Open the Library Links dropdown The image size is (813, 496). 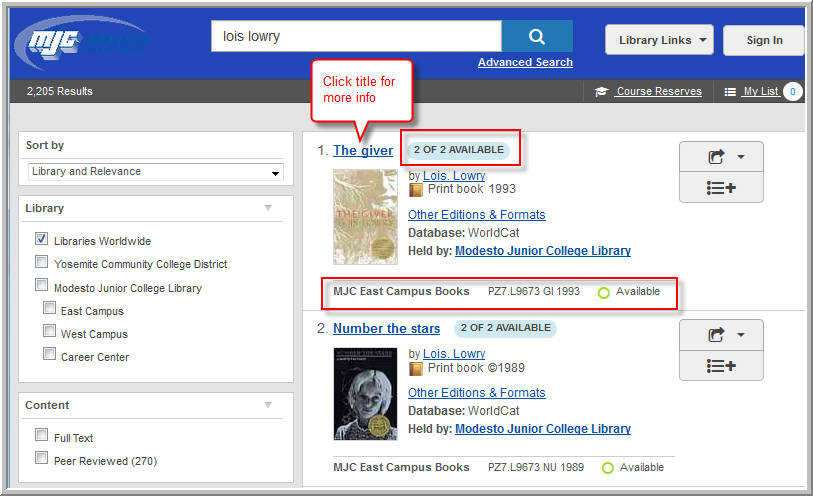point(660,40)
